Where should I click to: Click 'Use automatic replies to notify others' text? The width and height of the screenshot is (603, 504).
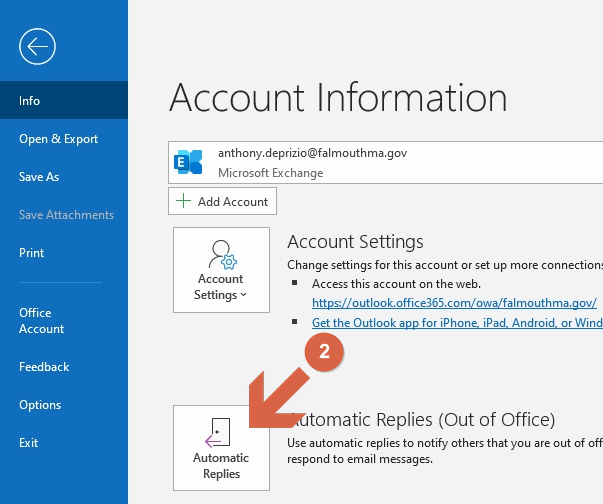[445, 451]
